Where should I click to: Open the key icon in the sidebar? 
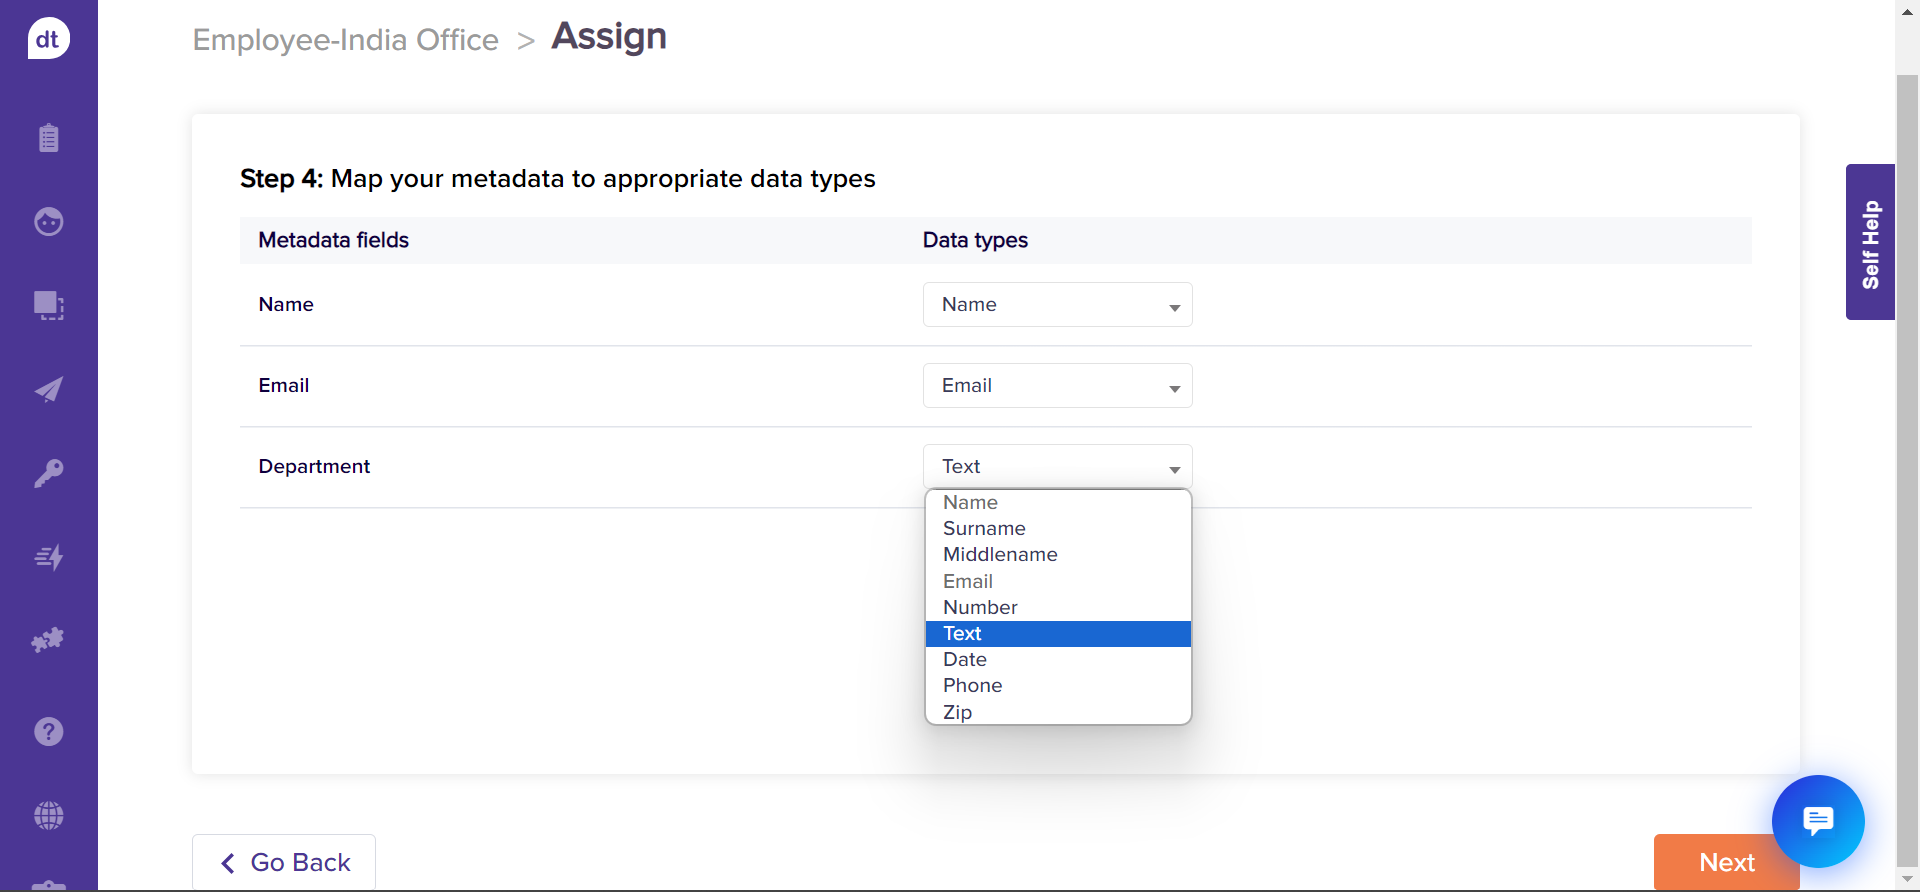tap(48, 473)
